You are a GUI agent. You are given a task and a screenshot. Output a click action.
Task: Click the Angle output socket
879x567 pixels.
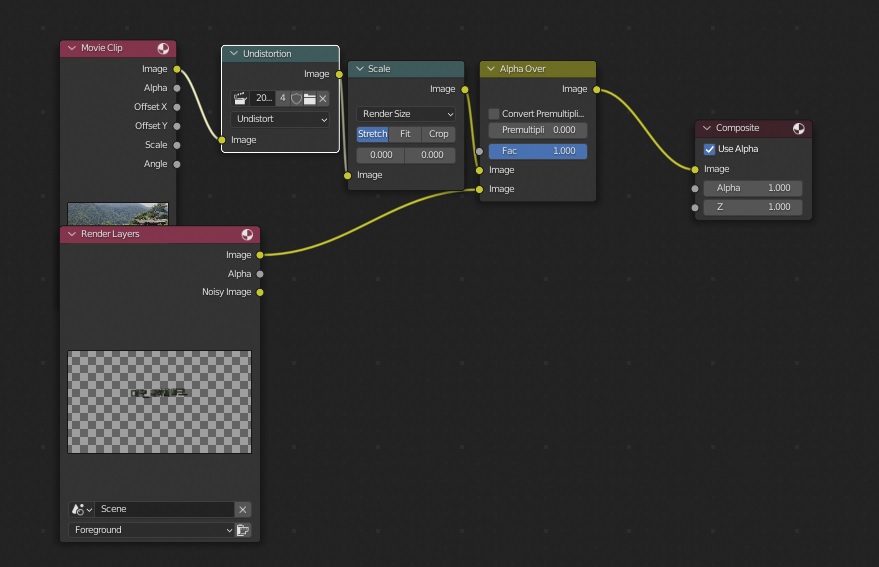click(177, 164)
